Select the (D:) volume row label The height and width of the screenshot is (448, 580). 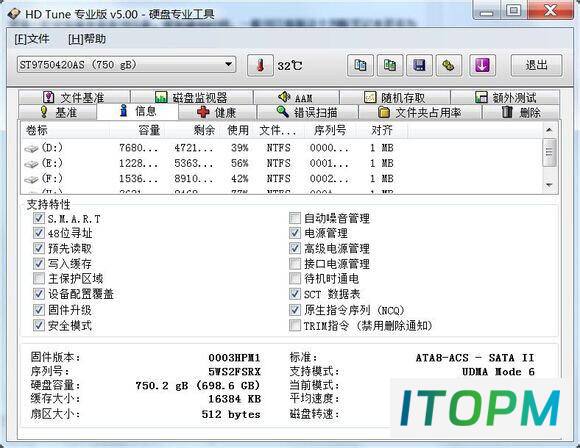(x=52, y=148)
